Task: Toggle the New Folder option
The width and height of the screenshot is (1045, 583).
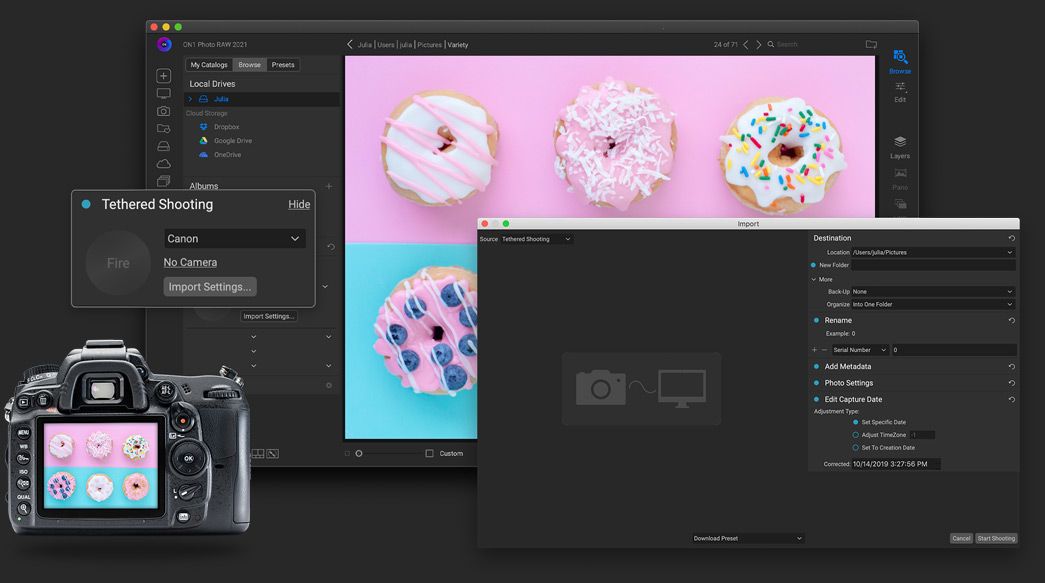Action: coord(813,265)
